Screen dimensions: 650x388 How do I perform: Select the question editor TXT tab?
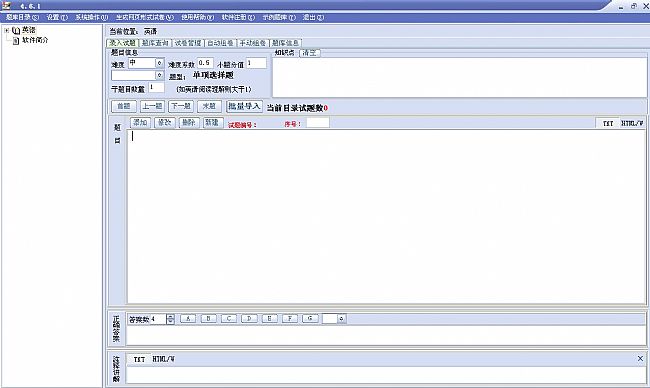click(608, 124)
